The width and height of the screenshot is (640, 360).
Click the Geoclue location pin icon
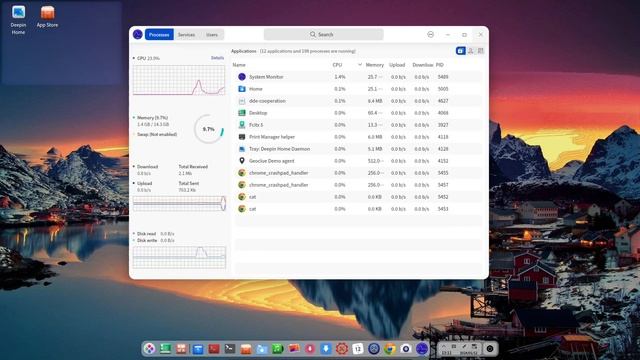pyautogui.click(x=242, y=161)
